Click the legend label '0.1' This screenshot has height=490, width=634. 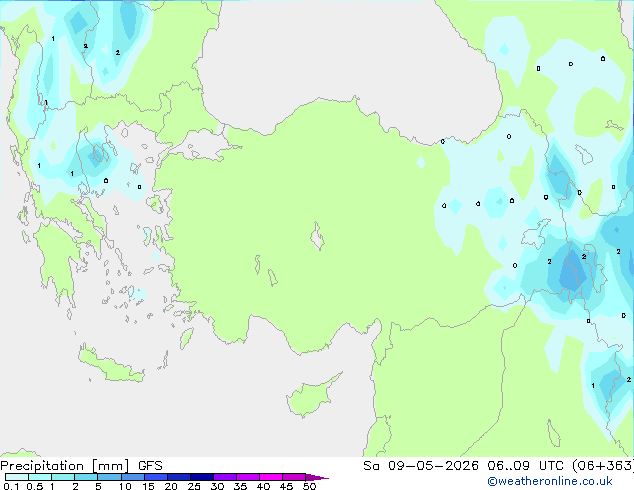[11, 486]
